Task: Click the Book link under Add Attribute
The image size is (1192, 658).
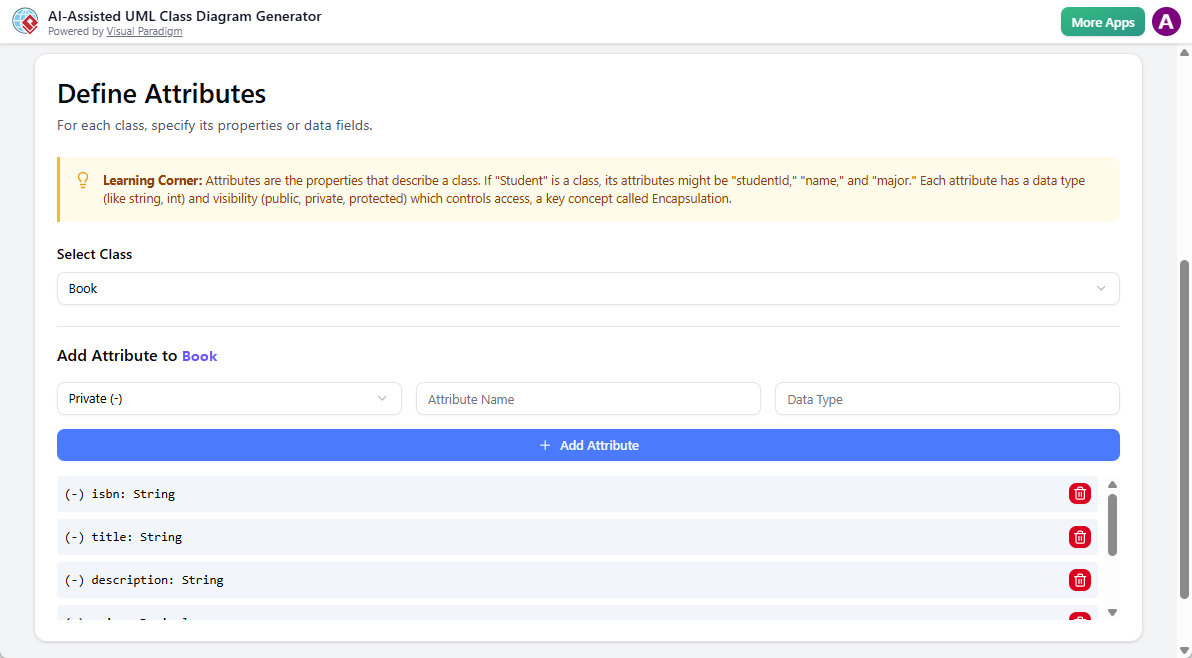Action: tap(199, 356)
